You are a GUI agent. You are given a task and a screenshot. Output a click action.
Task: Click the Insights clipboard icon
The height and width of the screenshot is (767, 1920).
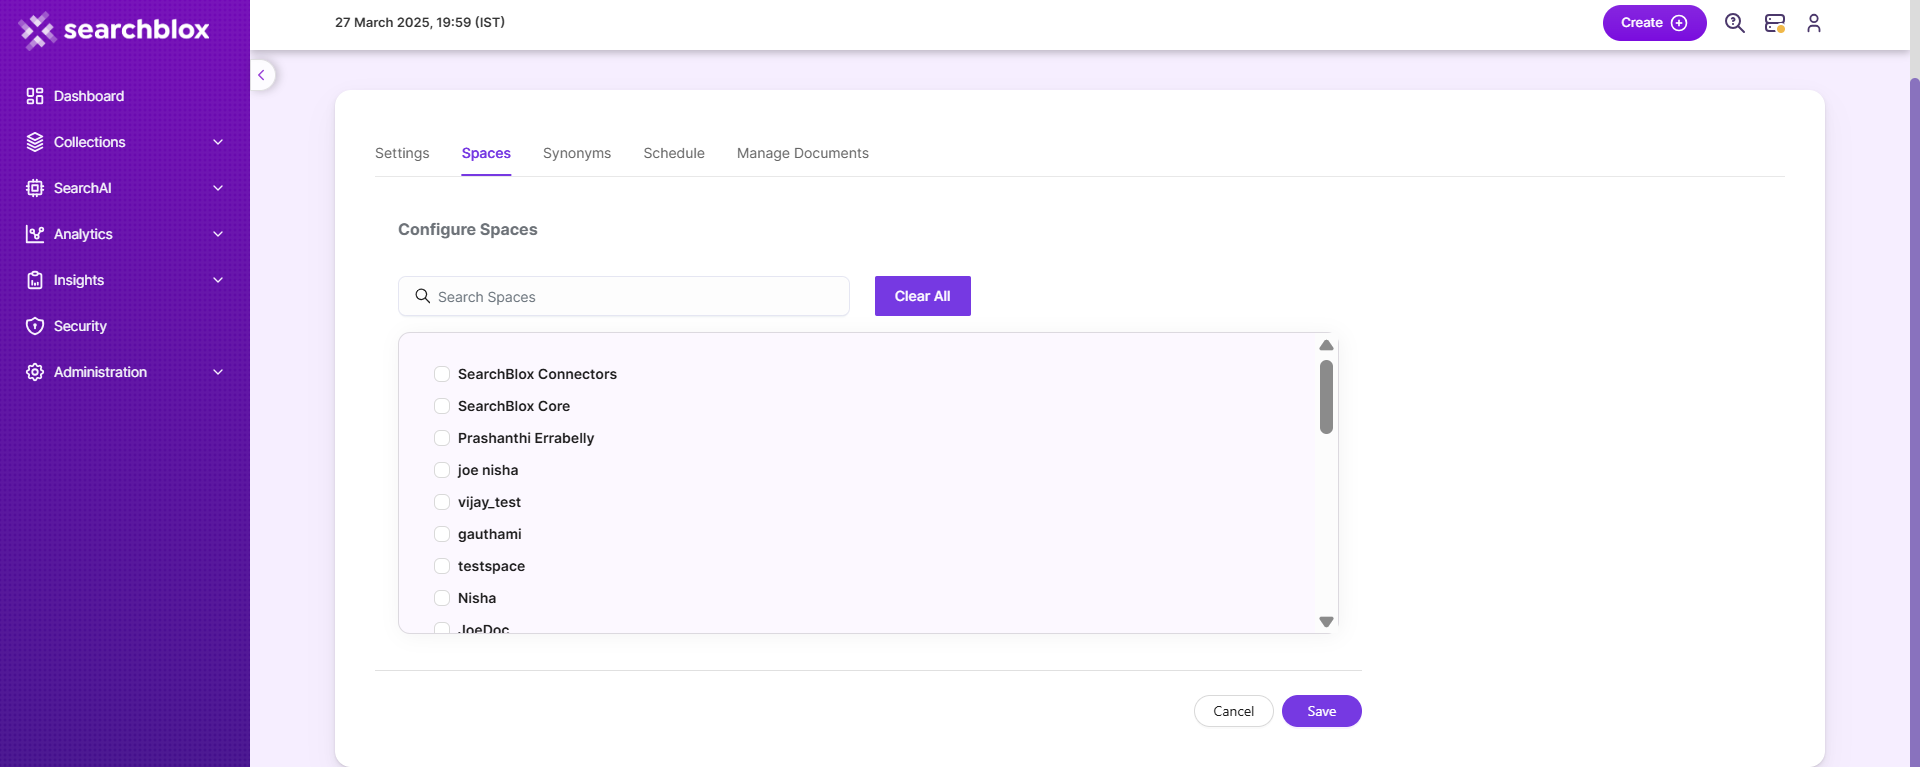[35, 280]
